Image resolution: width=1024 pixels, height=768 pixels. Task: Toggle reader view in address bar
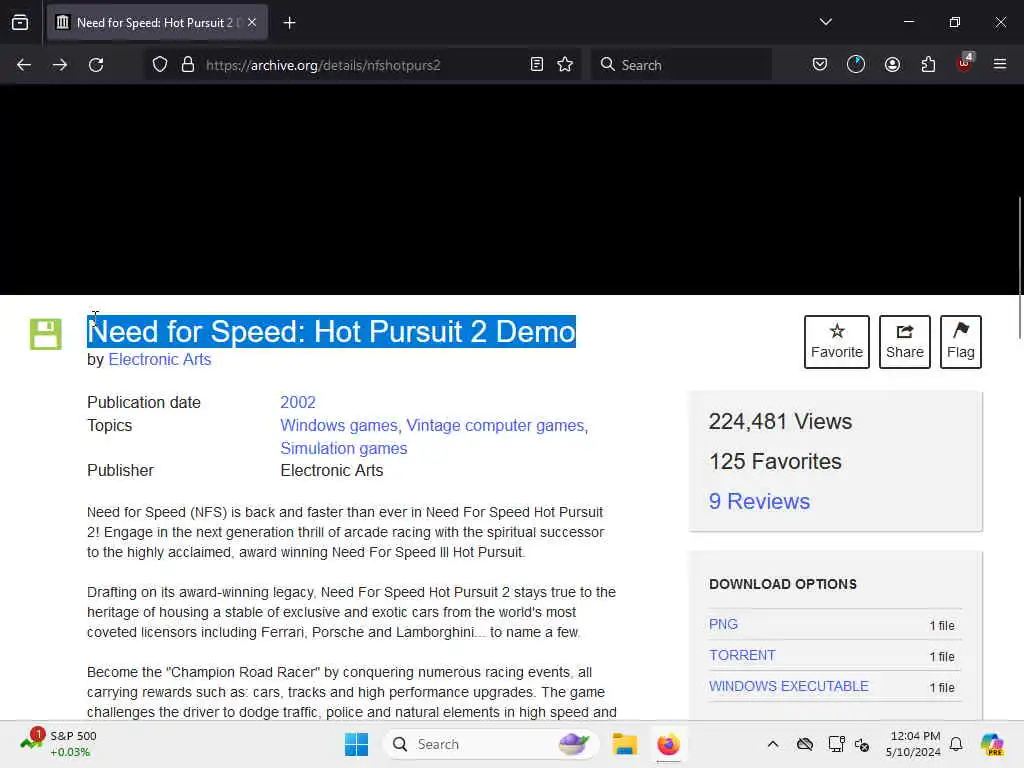coord(537,65)
